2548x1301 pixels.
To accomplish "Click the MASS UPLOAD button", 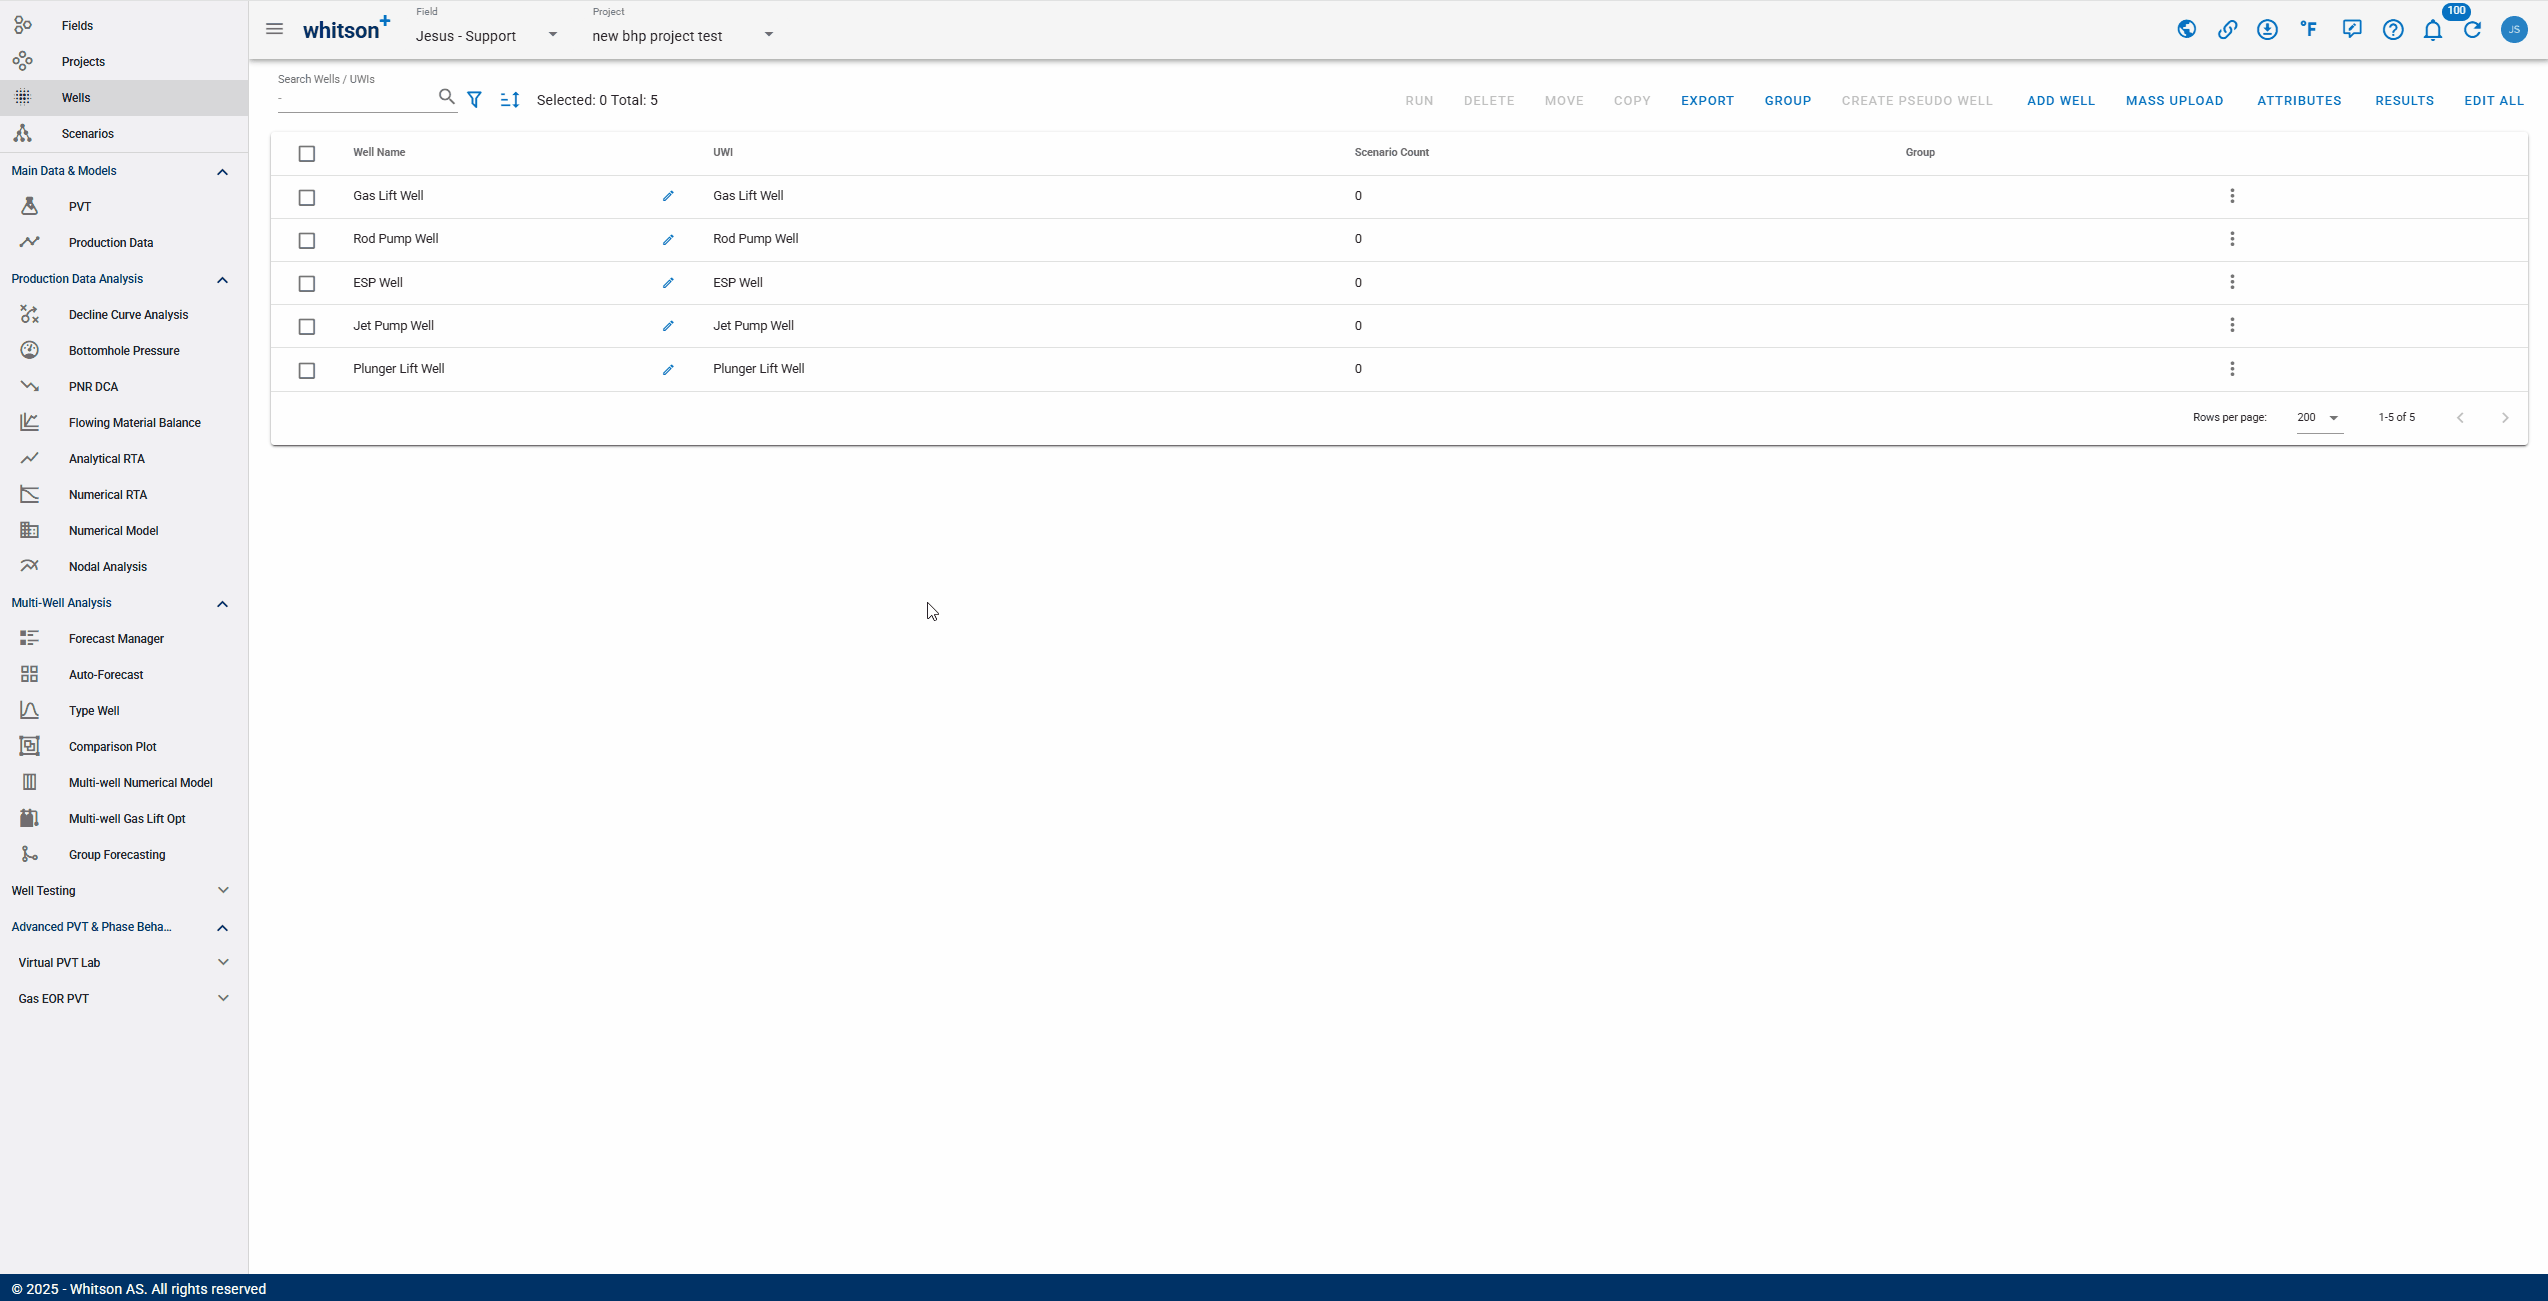I will pos(2174,101).
